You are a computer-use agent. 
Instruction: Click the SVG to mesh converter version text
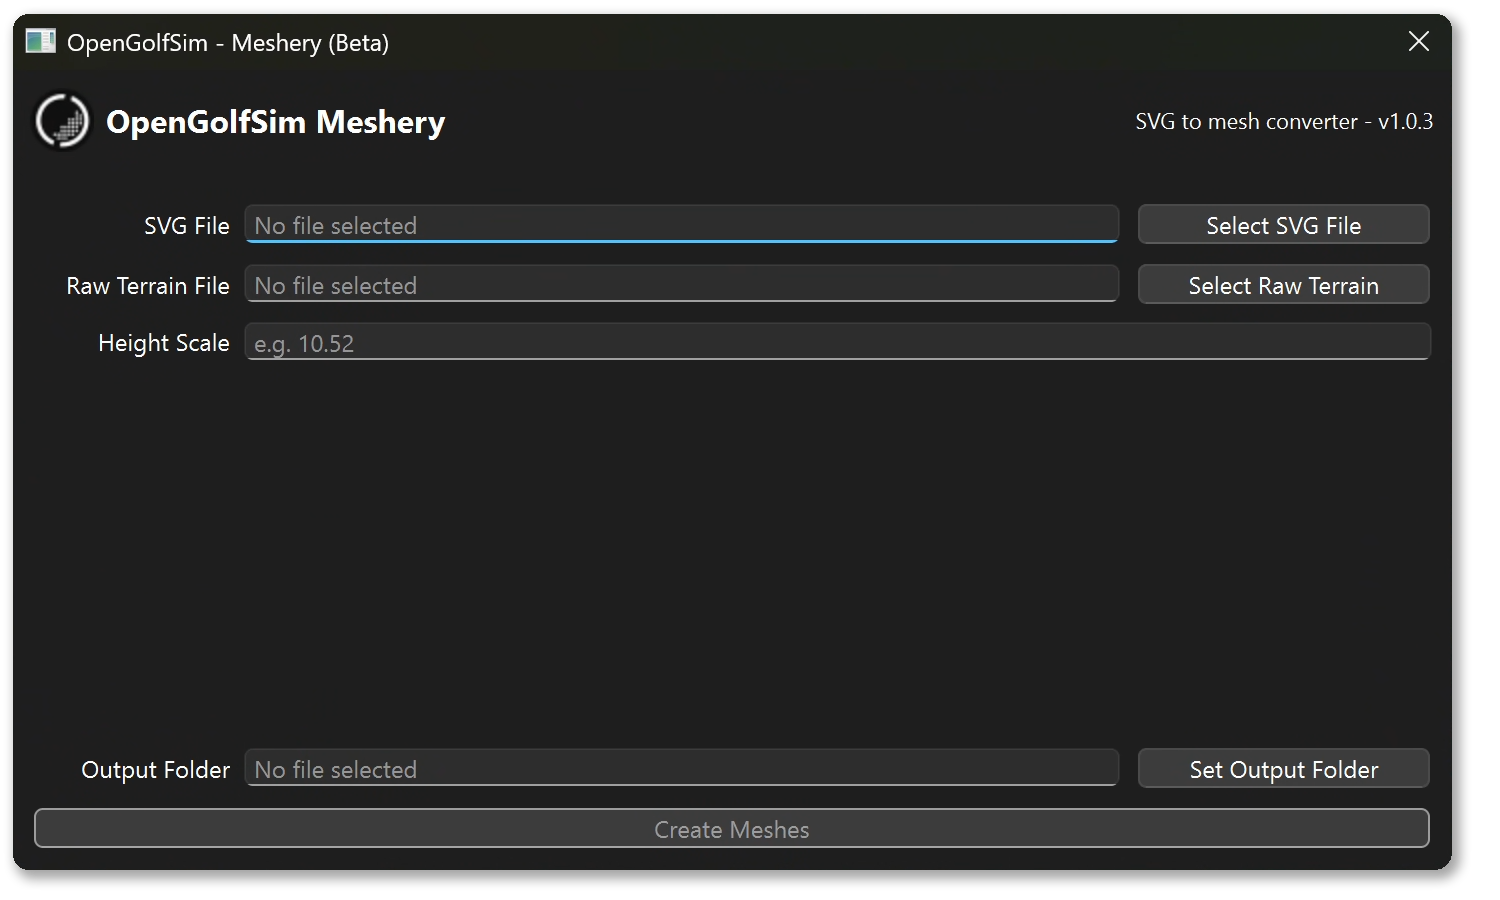pos(1284,121)
